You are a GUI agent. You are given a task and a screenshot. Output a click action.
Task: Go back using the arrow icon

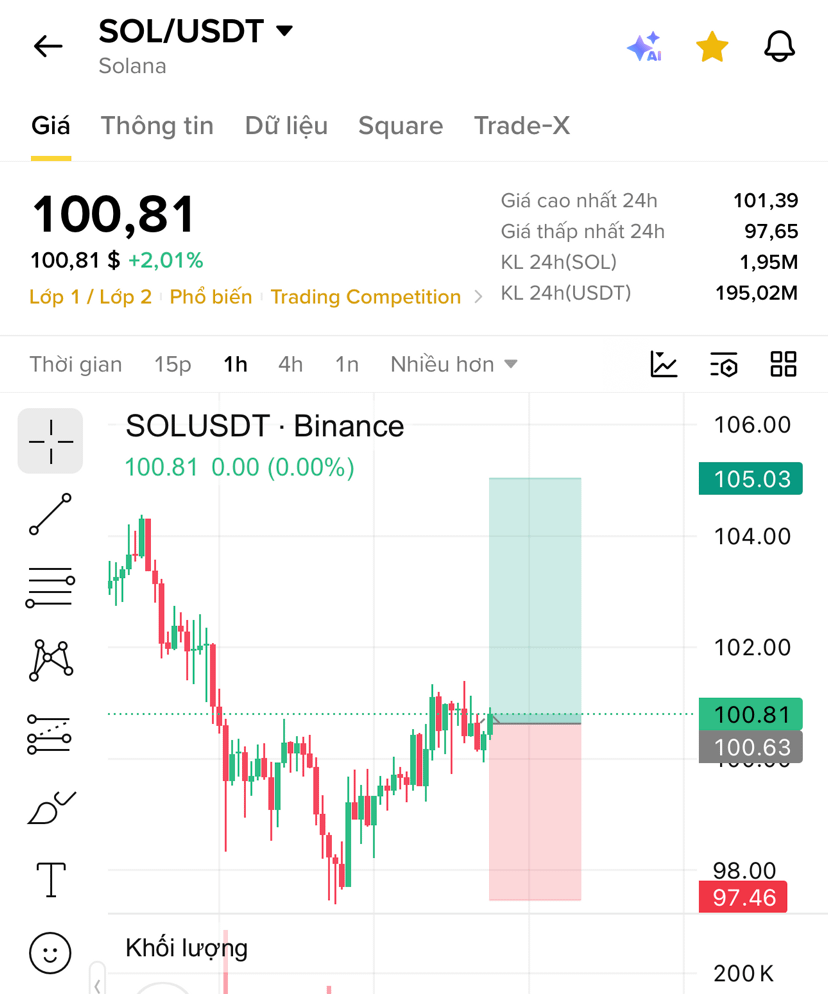(48, 46)
